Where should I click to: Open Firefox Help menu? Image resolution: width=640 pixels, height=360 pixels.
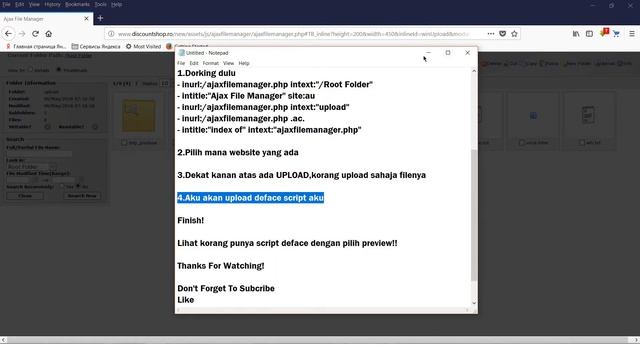116,4
